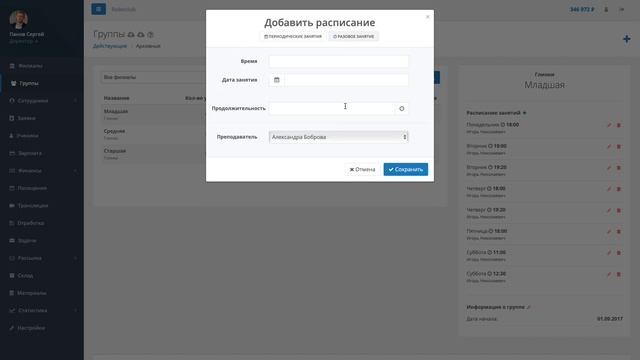Open the calendar icon next to Дата занятия
Image resolution: width=640 pixels, height=360 pixels.
click(277, 80)
